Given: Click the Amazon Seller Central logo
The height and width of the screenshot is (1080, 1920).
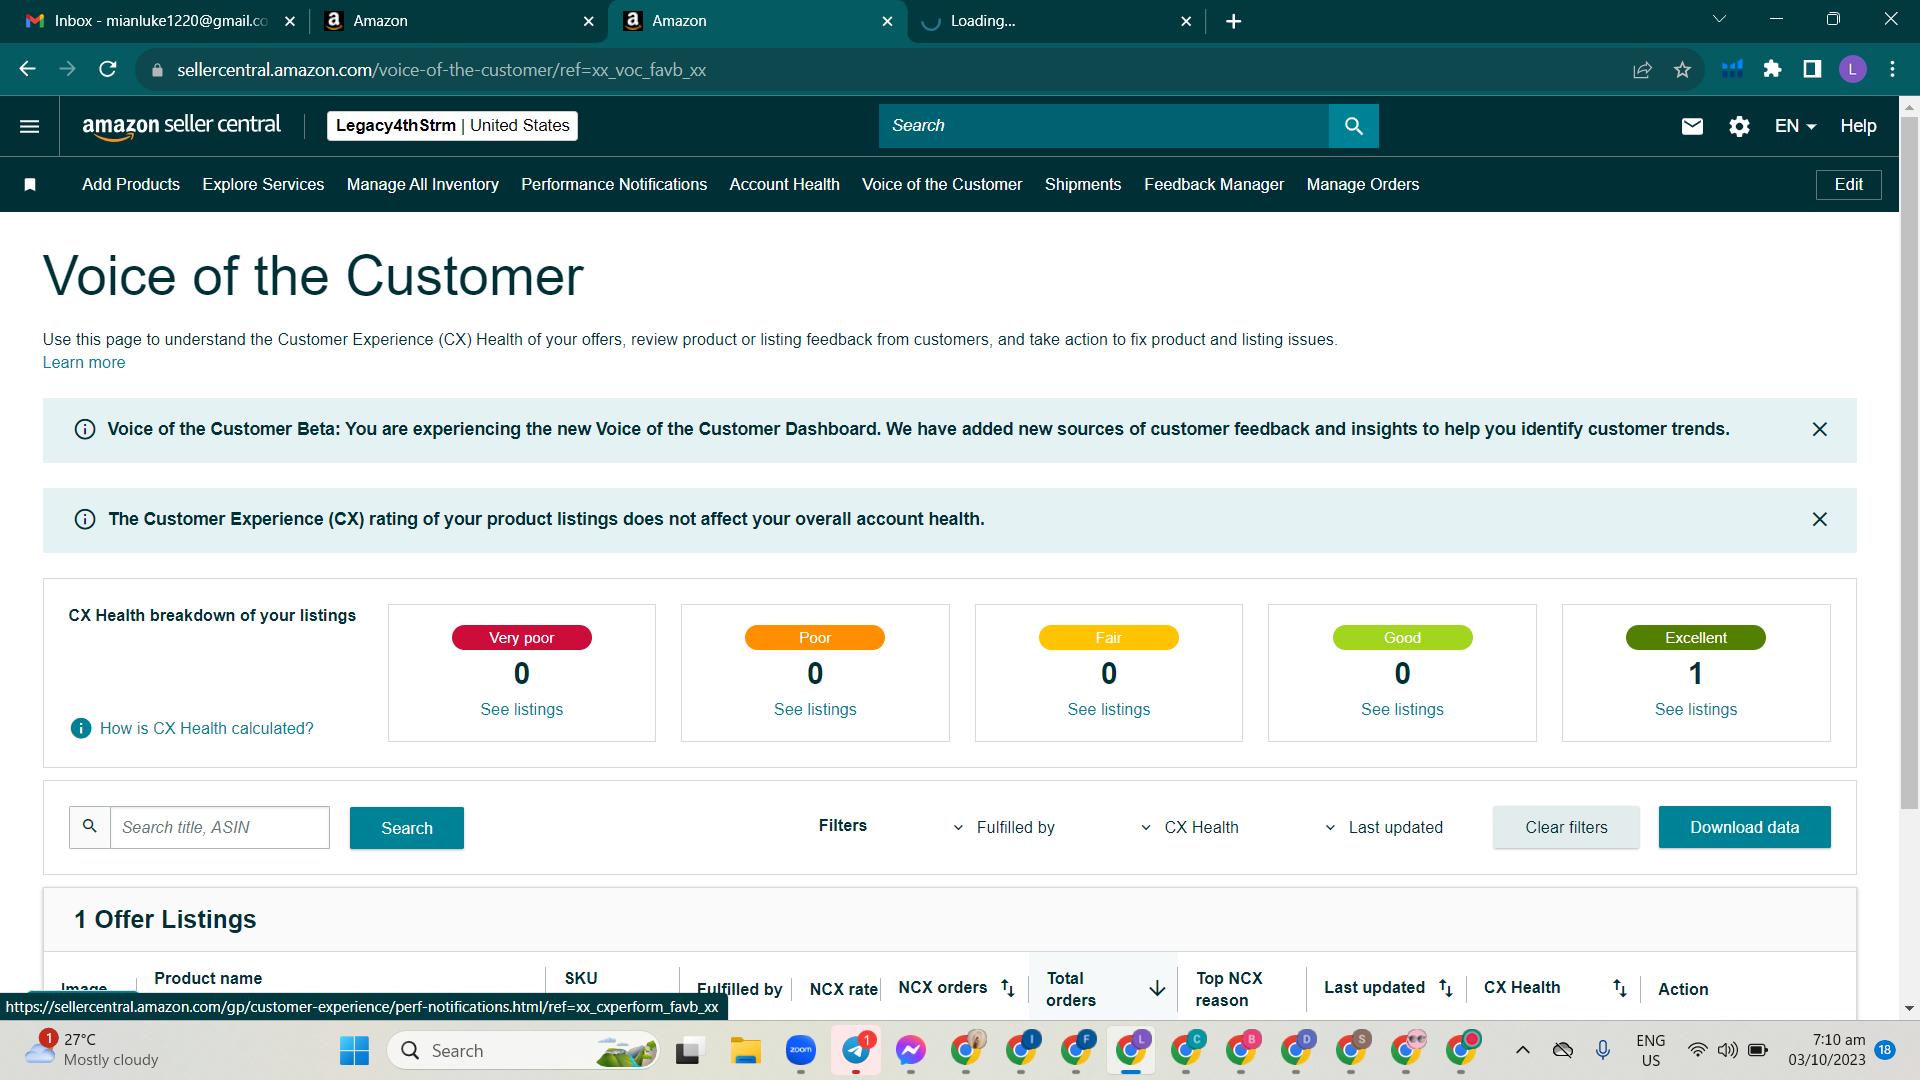Looking at the screenshot, I should pos(181,126).
